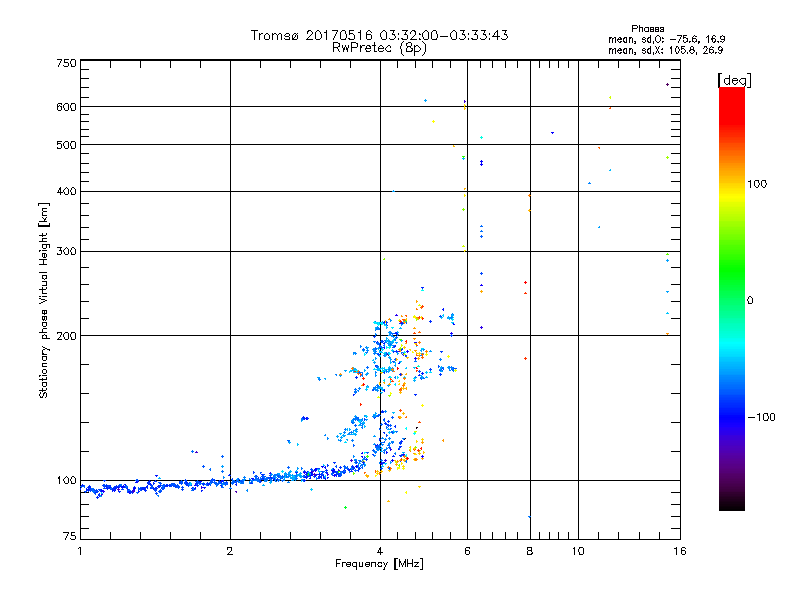This screenshot has width=800, height=600.
Task: Click the 'mean, sd,X: 105.8, 26.9' statistic
Action: (665, 50)
